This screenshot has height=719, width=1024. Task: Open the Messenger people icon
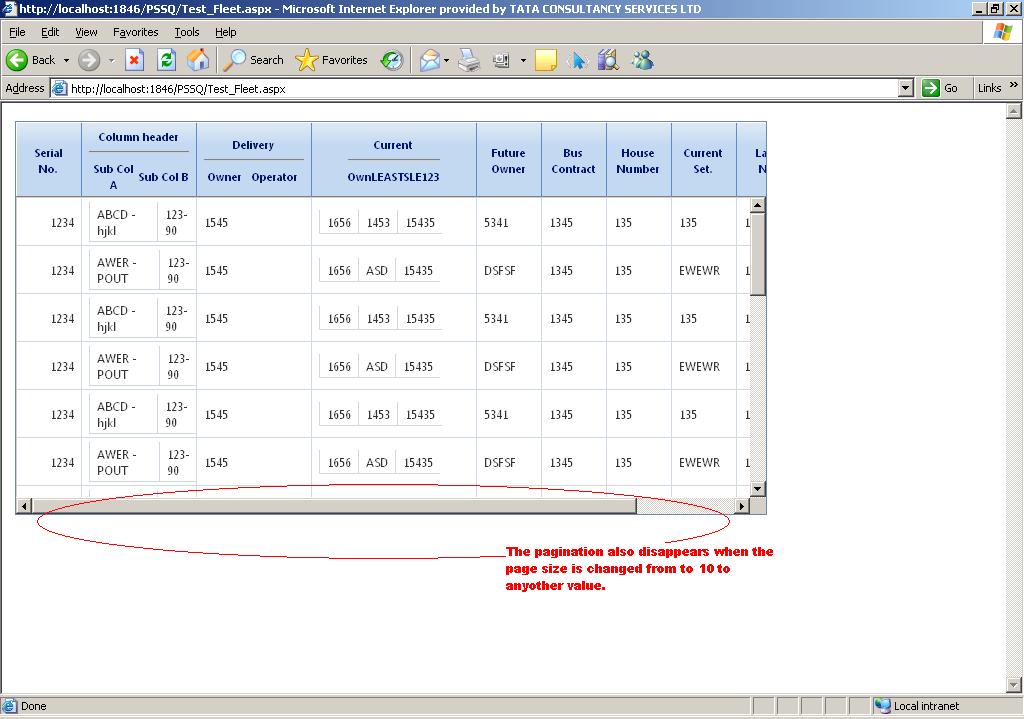pos(643,60)
